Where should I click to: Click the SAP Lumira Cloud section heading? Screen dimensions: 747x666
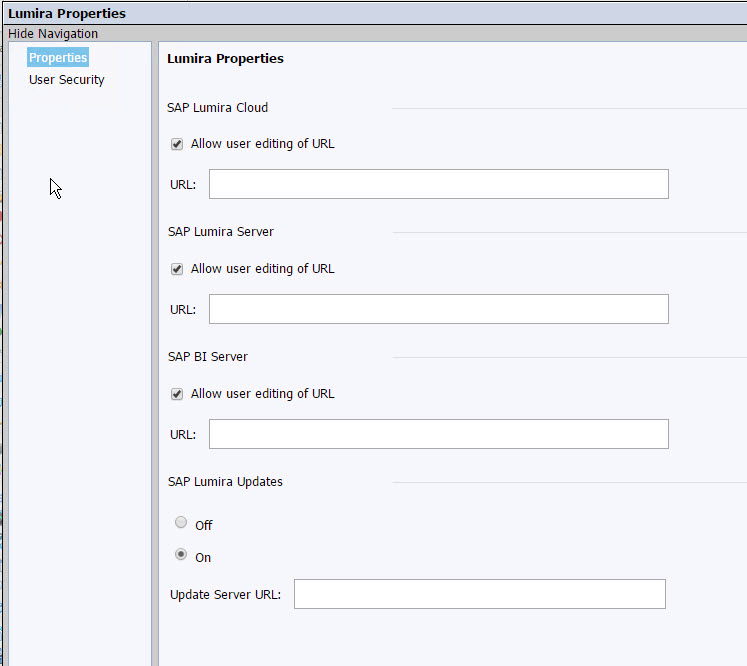[218, 108]
